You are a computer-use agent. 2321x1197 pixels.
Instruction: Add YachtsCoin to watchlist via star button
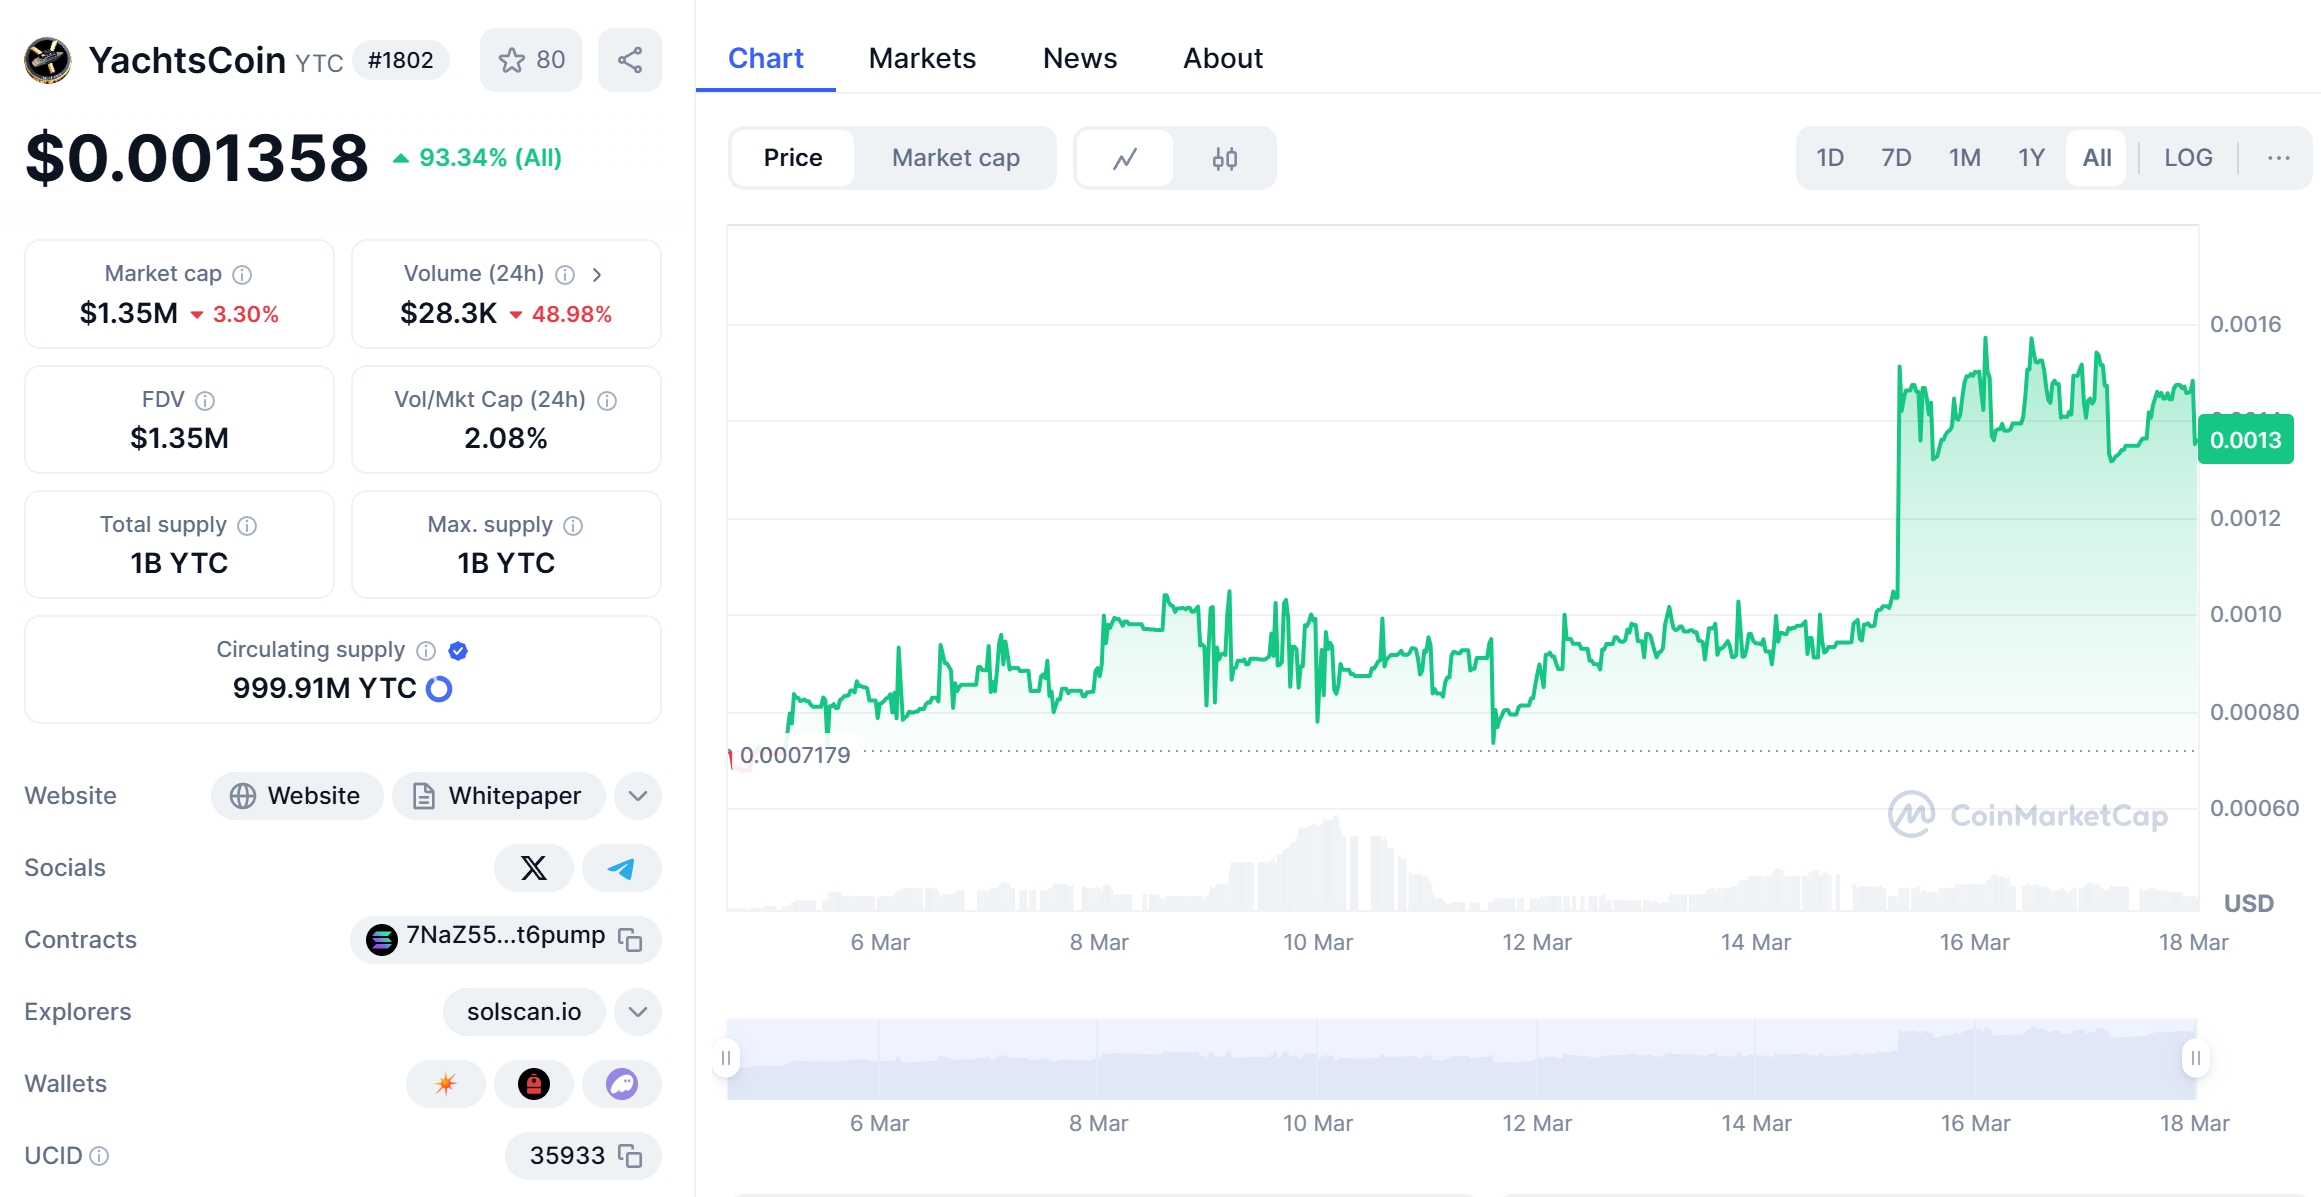pos(531,60)
